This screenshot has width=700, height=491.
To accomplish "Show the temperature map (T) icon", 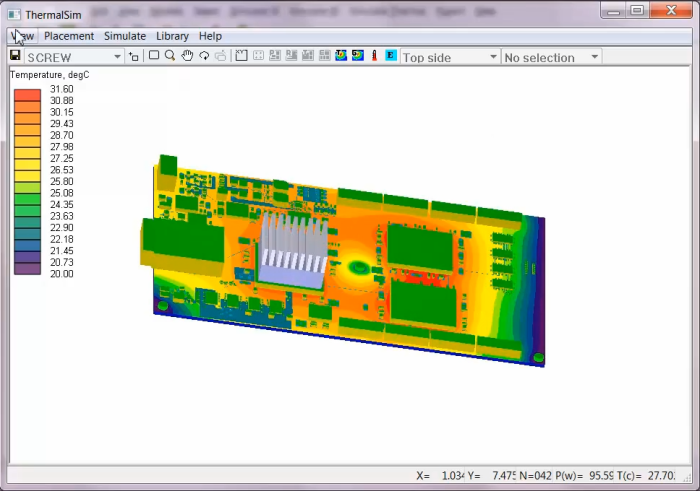I will pyautogui.click(x=341, y=55).
